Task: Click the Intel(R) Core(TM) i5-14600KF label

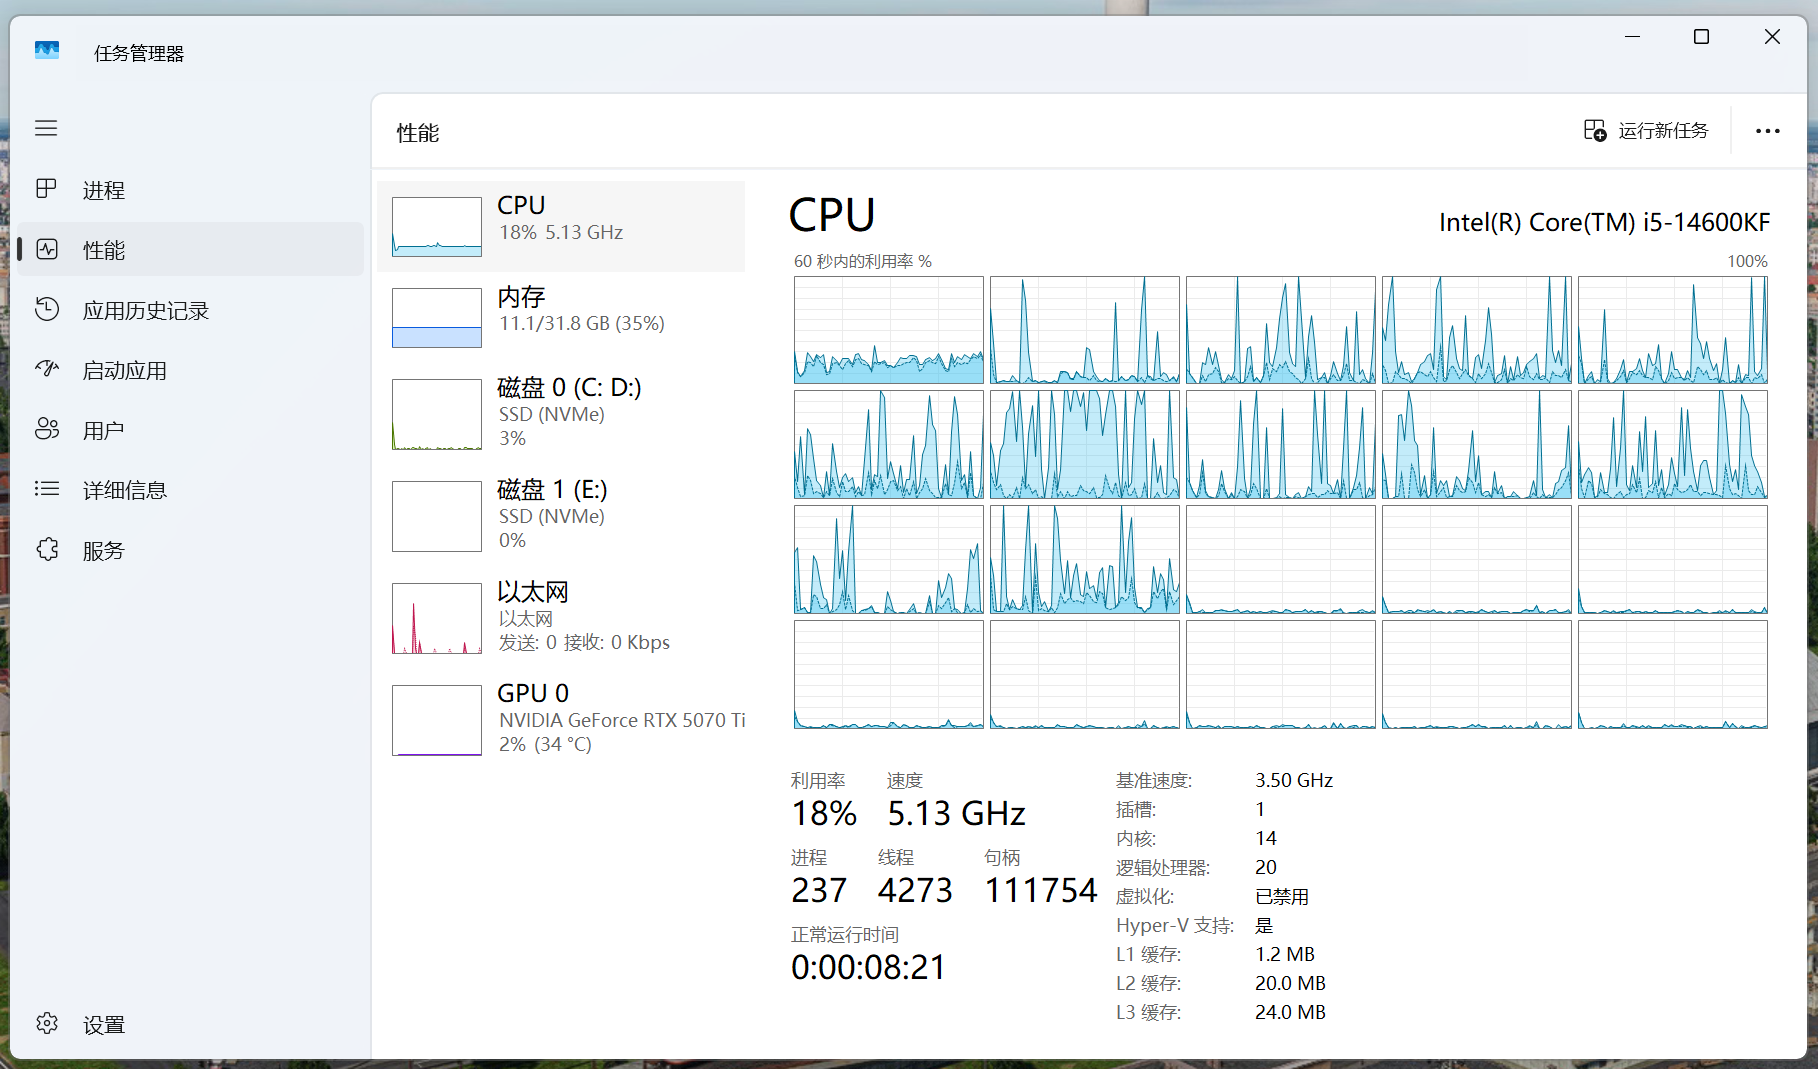Action: coord(1604,222)
